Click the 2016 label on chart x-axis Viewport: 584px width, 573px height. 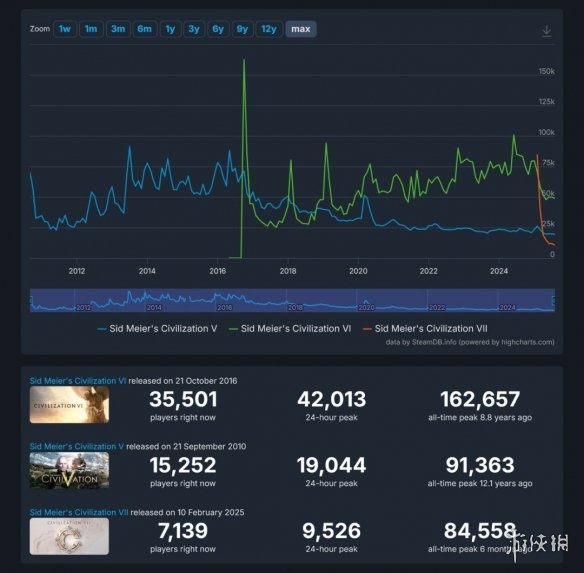tap(218, 271)
